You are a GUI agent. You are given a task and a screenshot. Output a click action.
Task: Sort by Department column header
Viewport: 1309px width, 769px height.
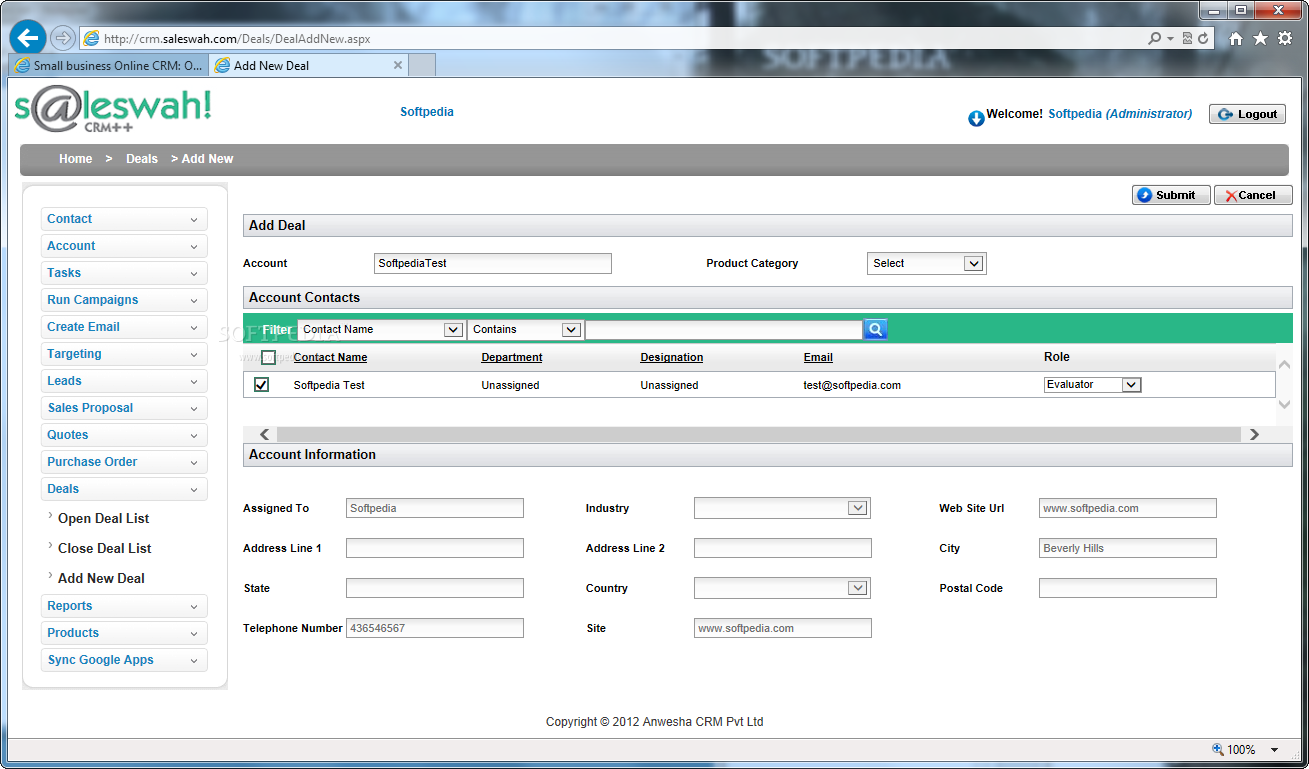pyautogui.click(x=512, y=357)
